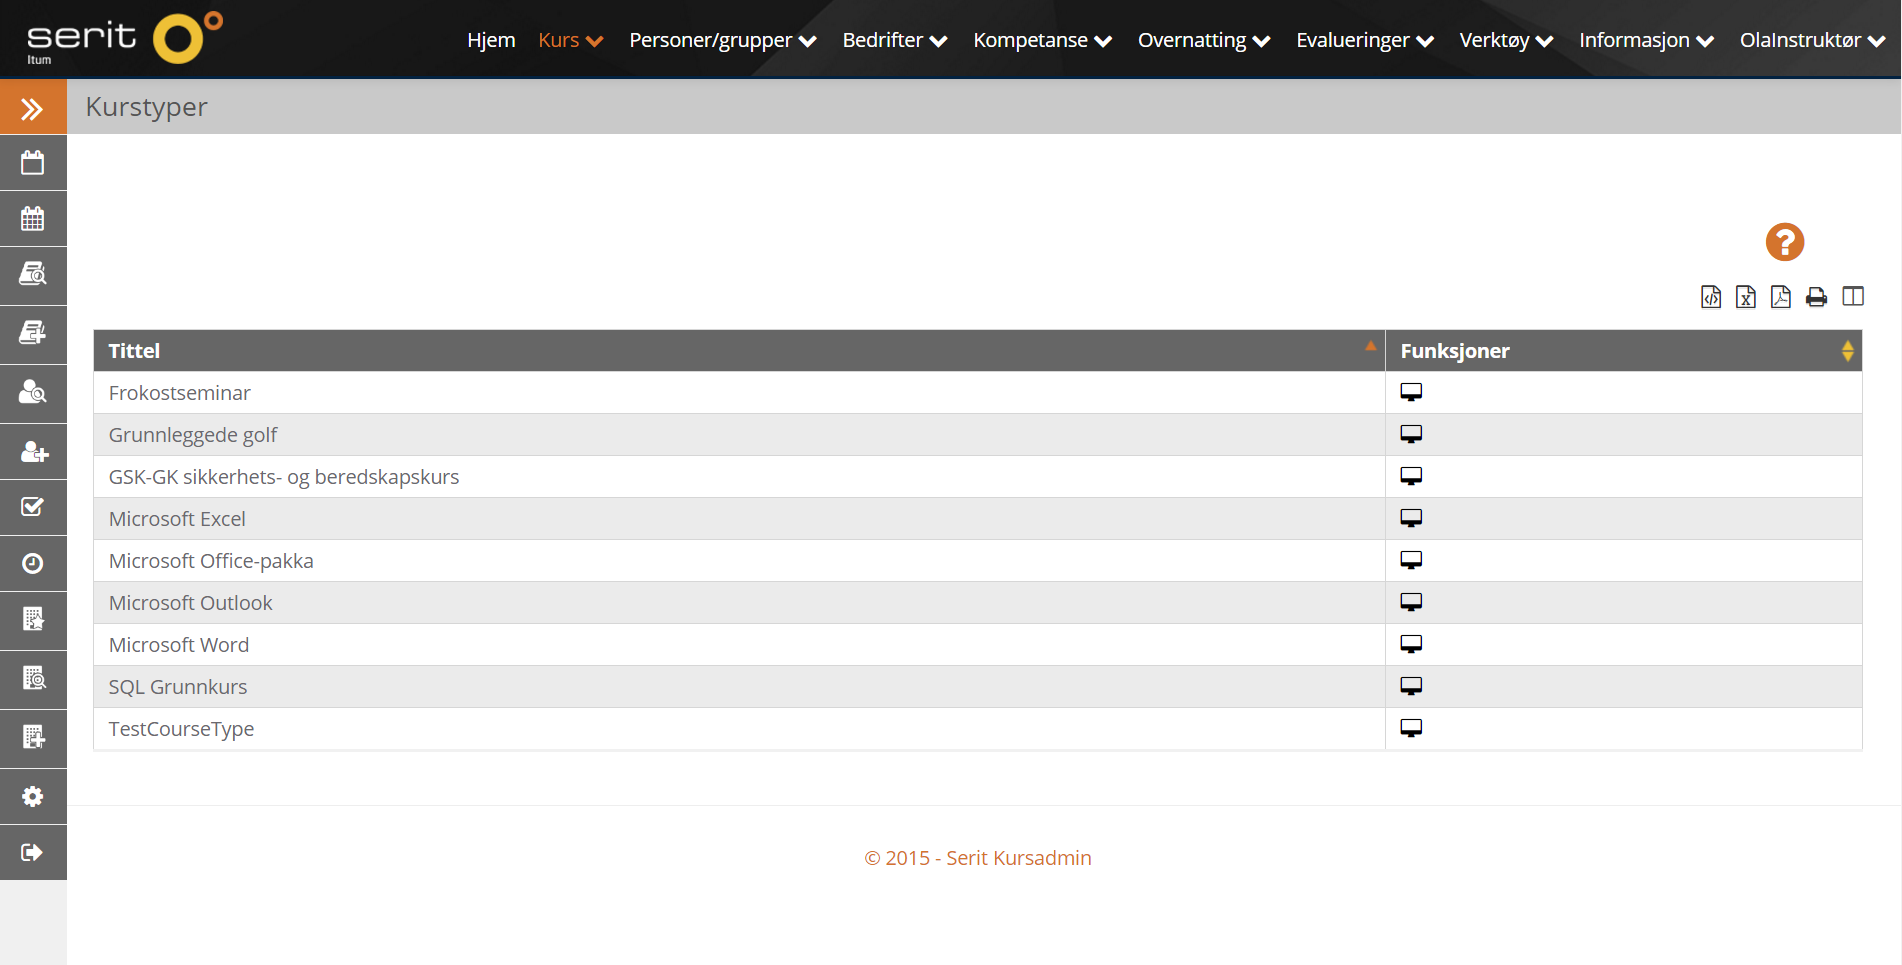Click monitor icon for GSK-GK sikkerhets- og beredskapskurs
Screen dimensions: 1902x965
1411,476
